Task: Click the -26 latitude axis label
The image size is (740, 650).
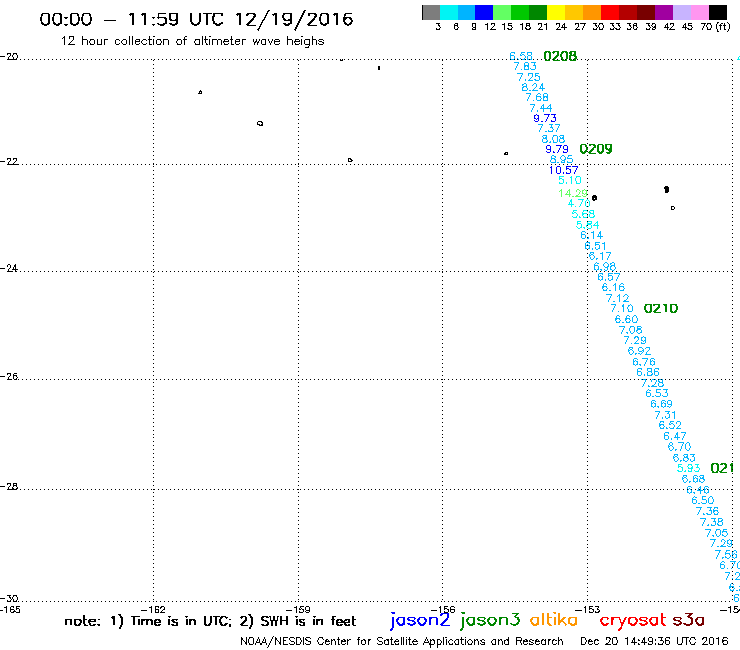Action: 9,377
